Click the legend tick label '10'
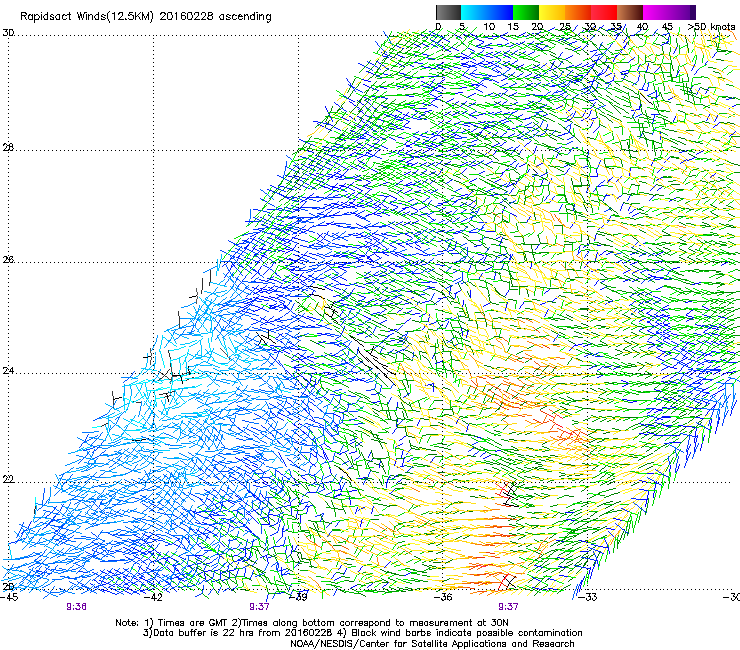Image resolution: width=740 pixels, height=650 pixels. tap(489, 26)
